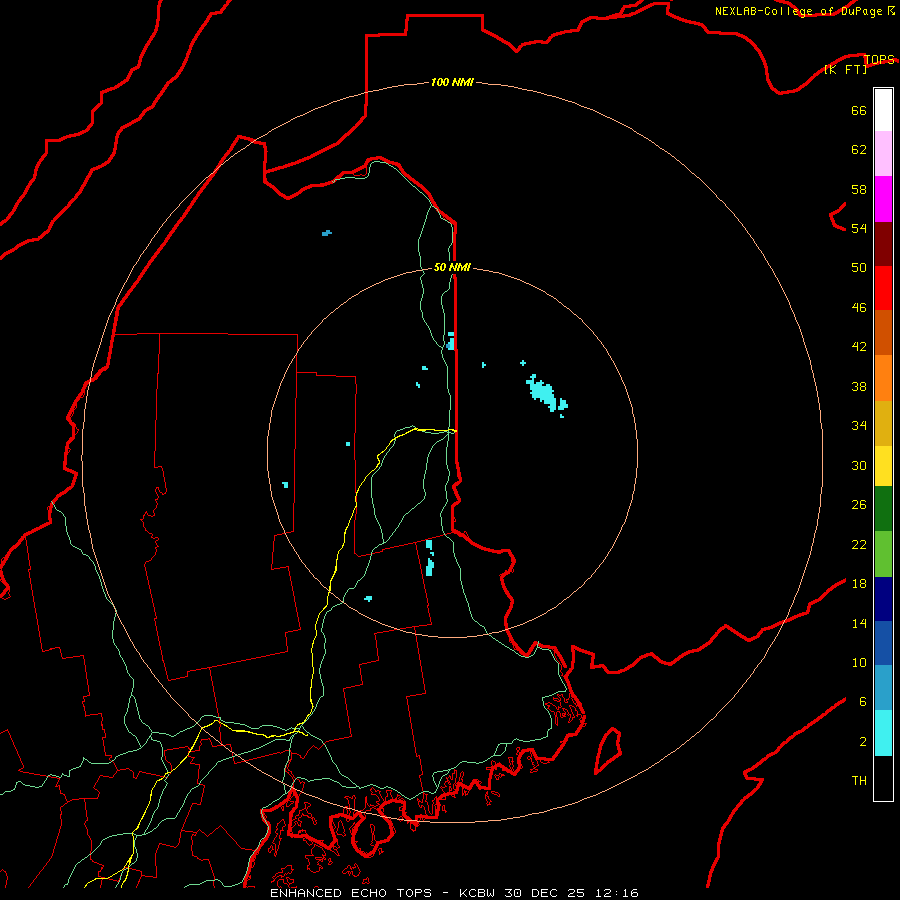The height and width of the screenshot is (900, 900).
Task: Click legend value "26"
Action: (x=859, y=505)
